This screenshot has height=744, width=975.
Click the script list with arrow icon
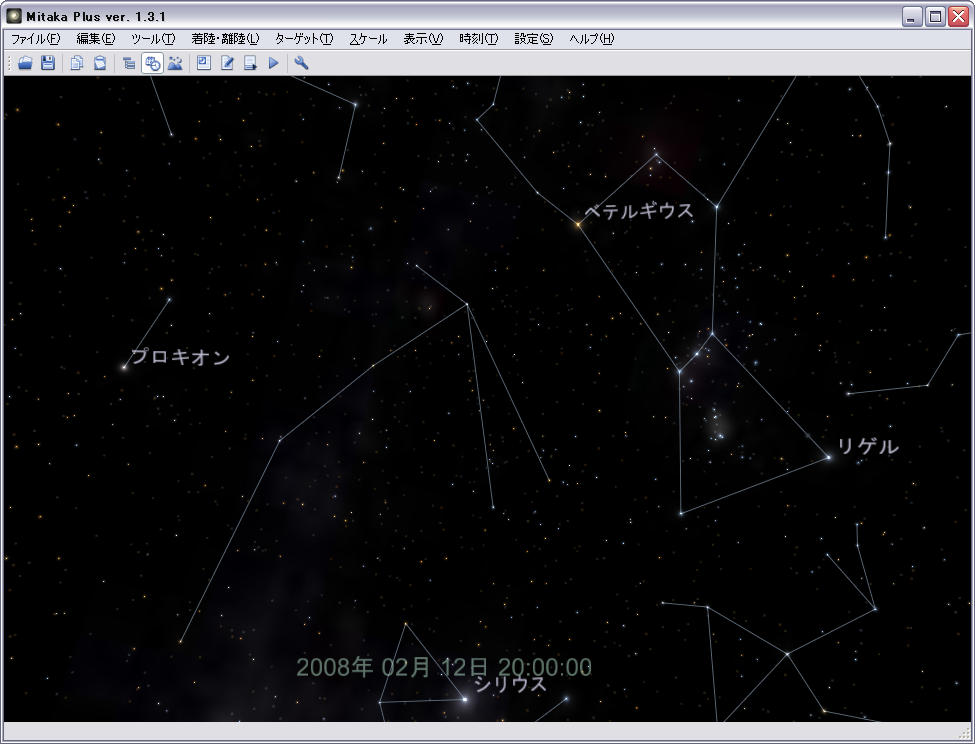(x=250, y=63)
